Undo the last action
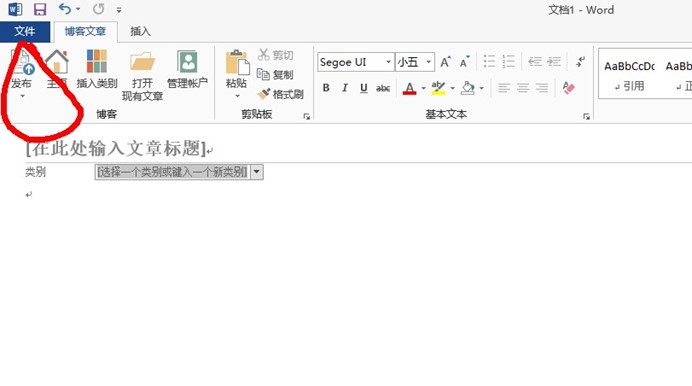The height and width of the screenshot is (386, 692). pyautogui.click(x=64, y=9)
